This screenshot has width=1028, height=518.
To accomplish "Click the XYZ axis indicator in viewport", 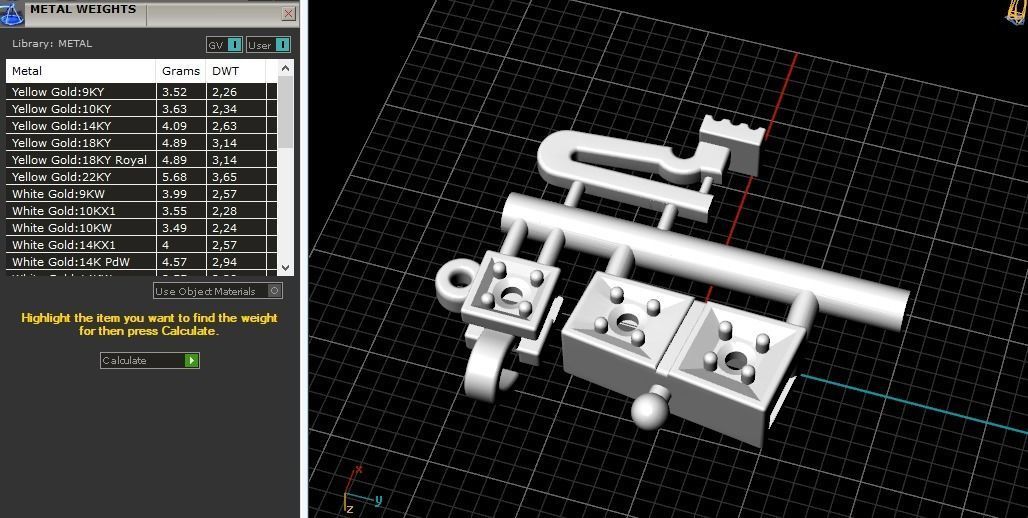I will tap(361, 490).
